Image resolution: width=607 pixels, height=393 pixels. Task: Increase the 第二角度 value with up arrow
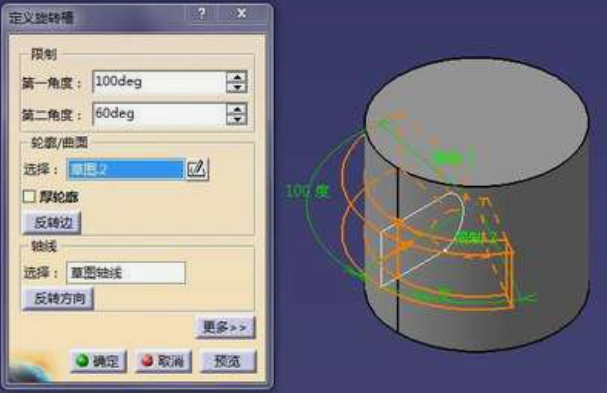click(237, 109)
